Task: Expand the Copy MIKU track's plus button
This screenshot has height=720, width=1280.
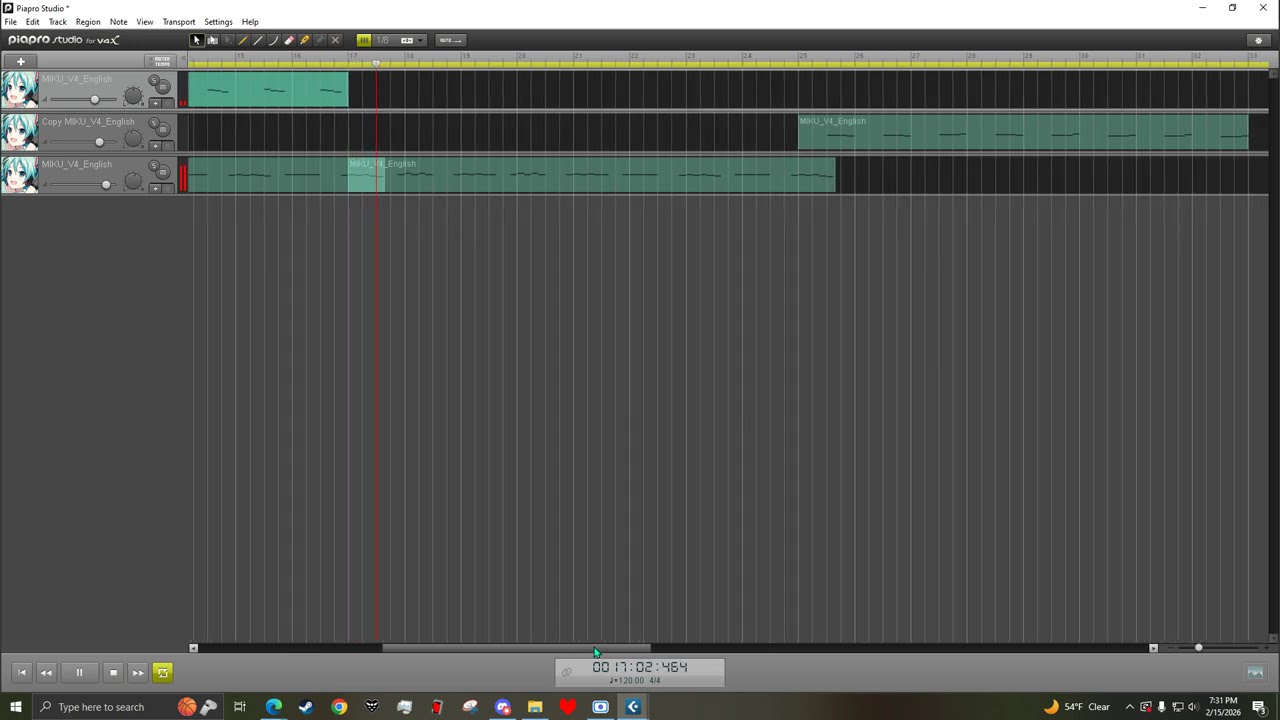Action: pyautogui.click(x=155, y=146)
